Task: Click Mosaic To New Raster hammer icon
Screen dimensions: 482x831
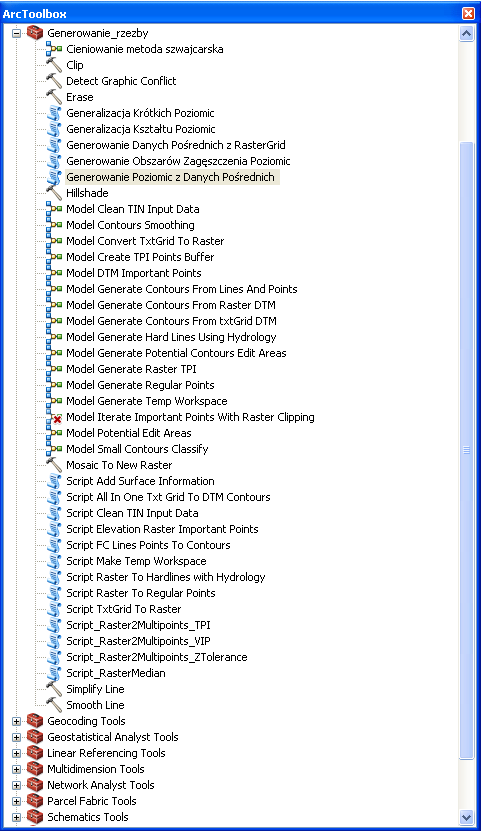Action: click(x=54, y=465)
